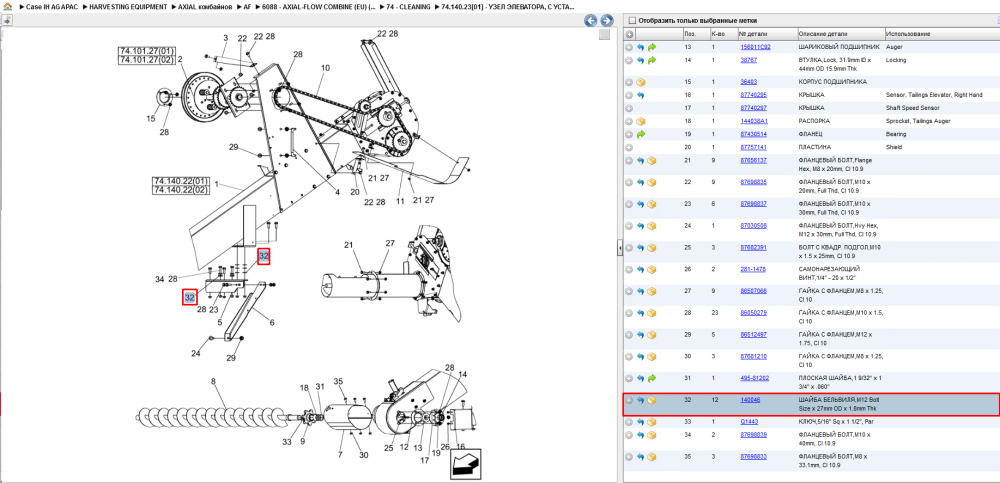This screenshot has width=1000, height=483.
Task: Click the blue back arrow for row 28
Action: click(x=641, y=313)
